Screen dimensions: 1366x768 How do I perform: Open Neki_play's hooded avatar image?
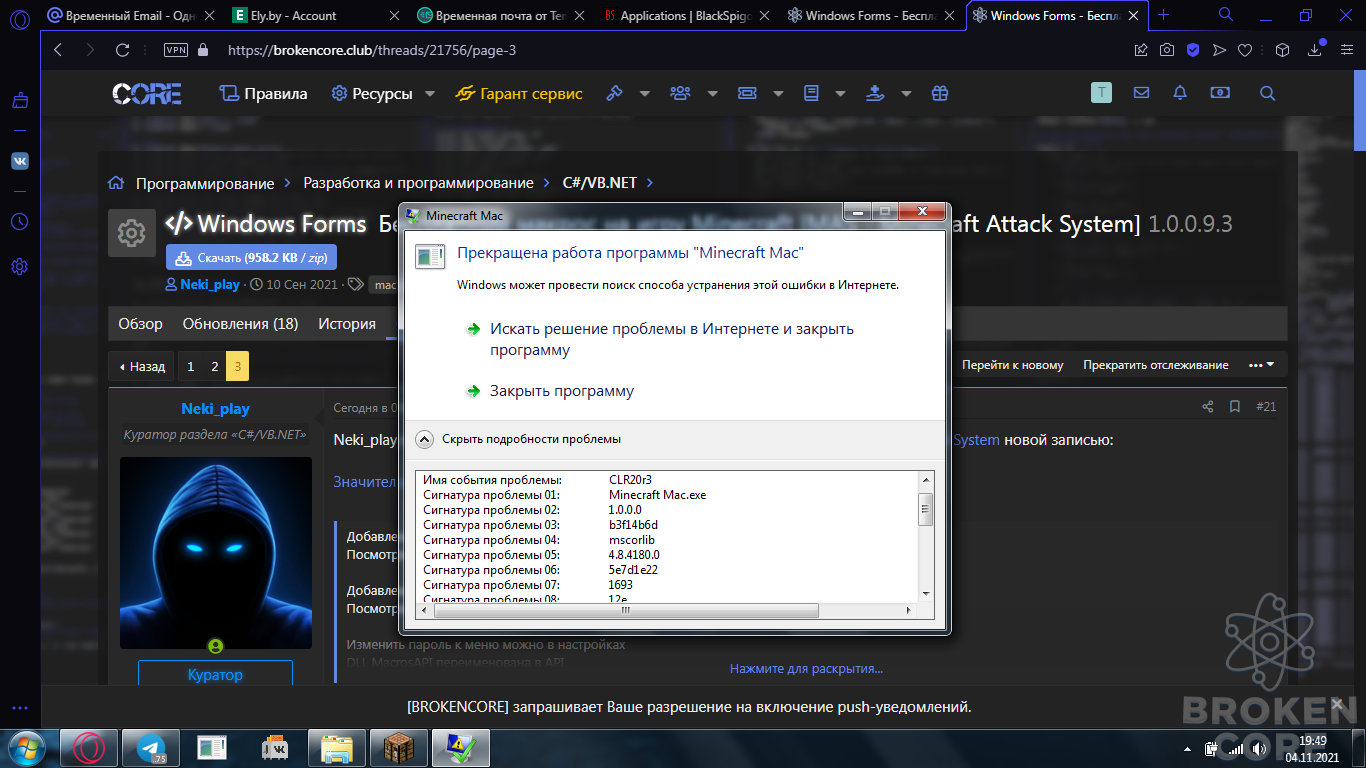click(x=215, y=553)
